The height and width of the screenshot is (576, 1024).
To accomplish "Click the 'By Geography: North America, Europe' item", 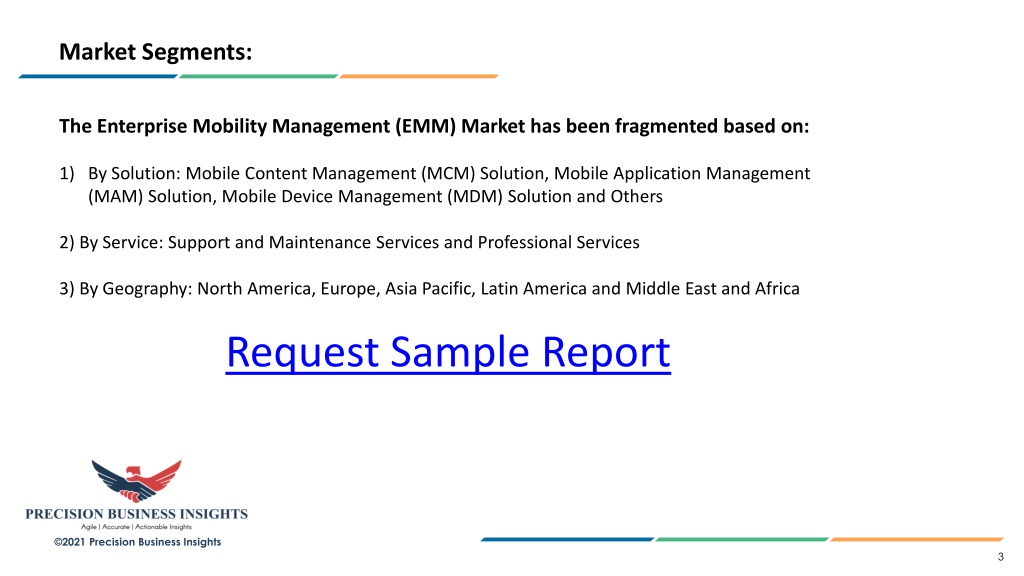I will pyautogui.click(x=429, y=289).
